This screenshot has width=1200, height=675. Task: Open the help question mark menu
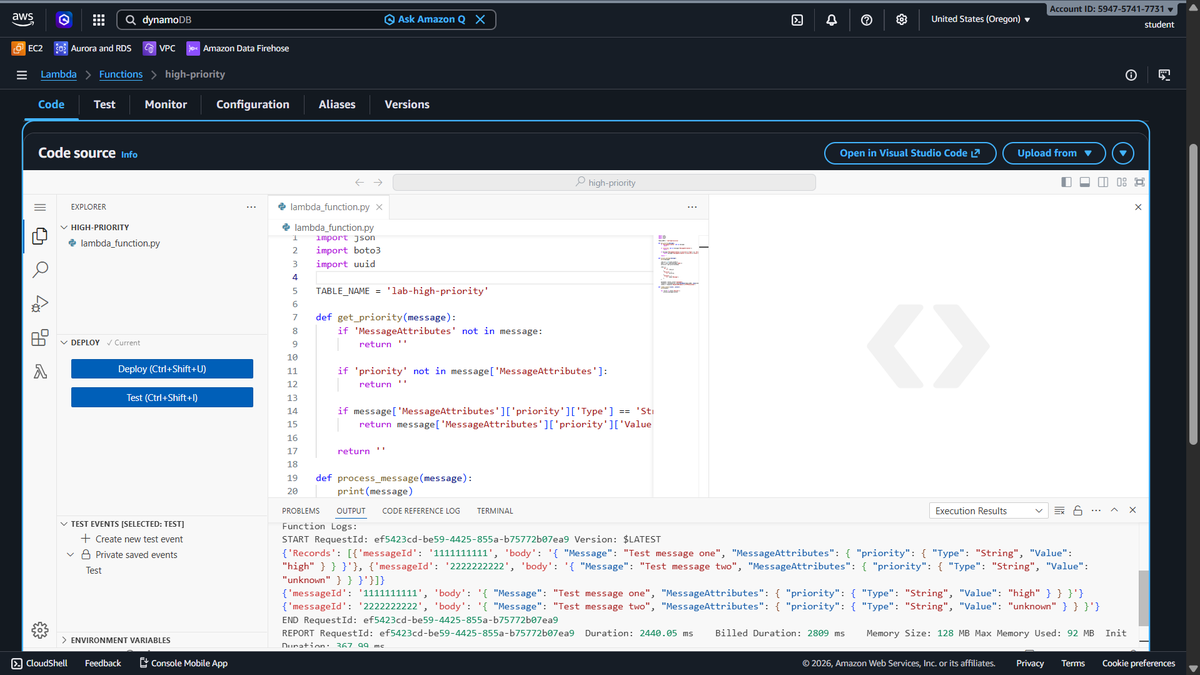coord(867,20)
